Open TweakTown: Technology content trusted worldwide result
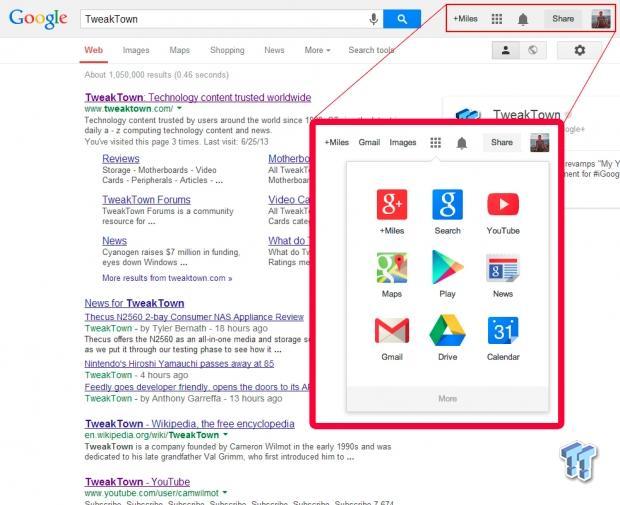620x505 pixels. tap(198, 97)
